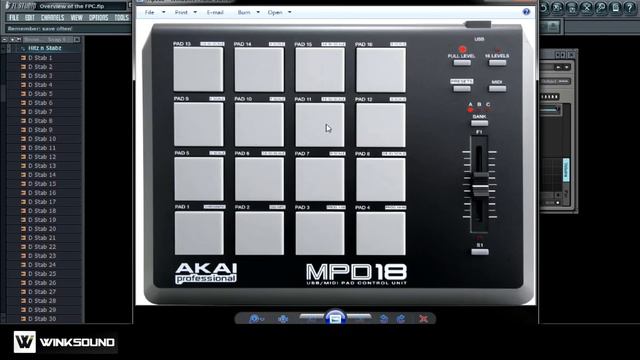Expand the Open dropdown in photo viewer
640x360 pixels.
coord(279,12)
